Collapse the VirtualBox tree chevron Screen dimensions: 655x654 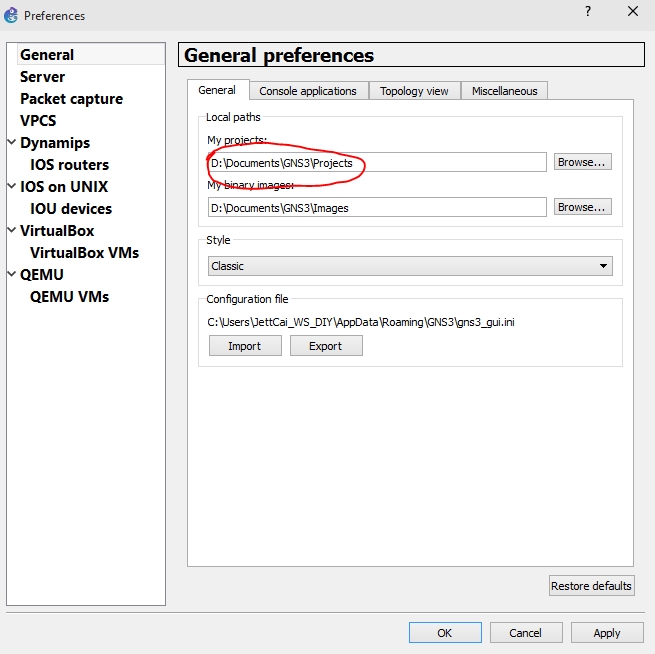tap(12, 230)
